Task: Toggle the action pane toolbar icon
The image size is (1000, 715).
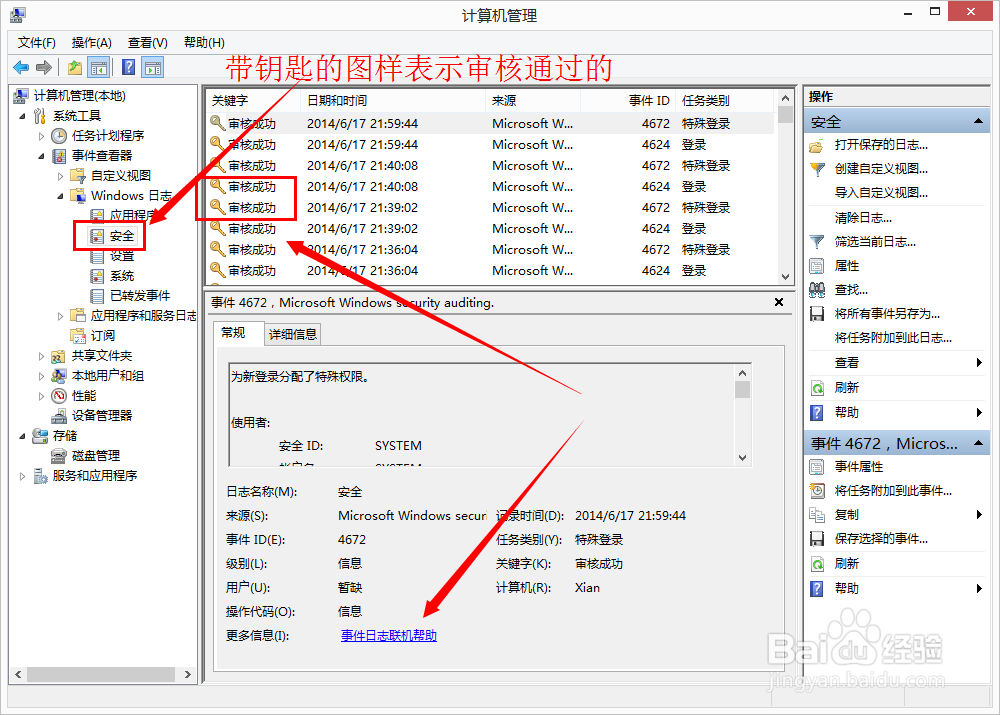Action: click(153, 67)
